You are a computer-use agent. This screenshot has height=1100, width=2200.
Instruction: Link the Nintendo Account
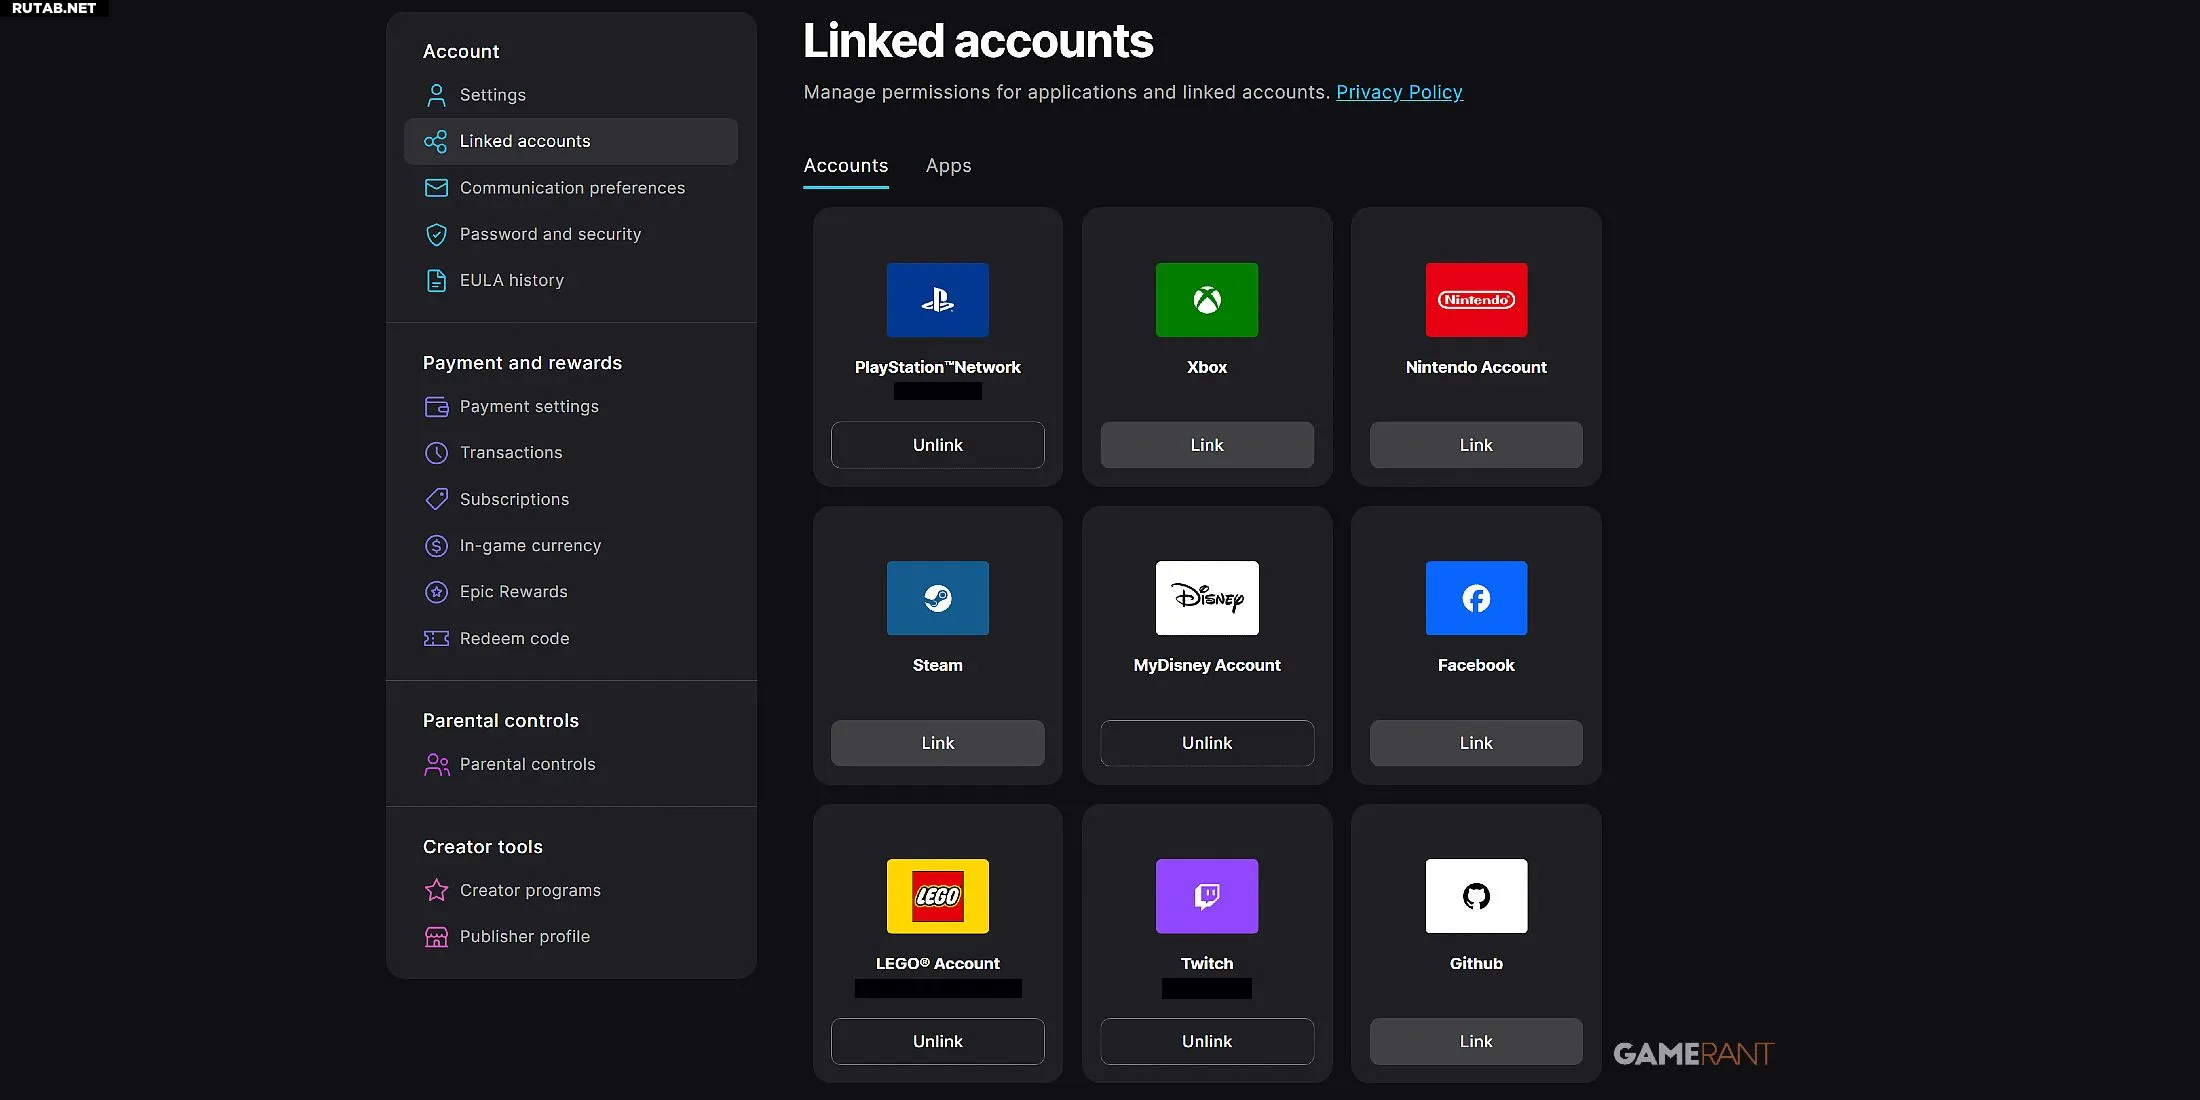(1476, 445)
